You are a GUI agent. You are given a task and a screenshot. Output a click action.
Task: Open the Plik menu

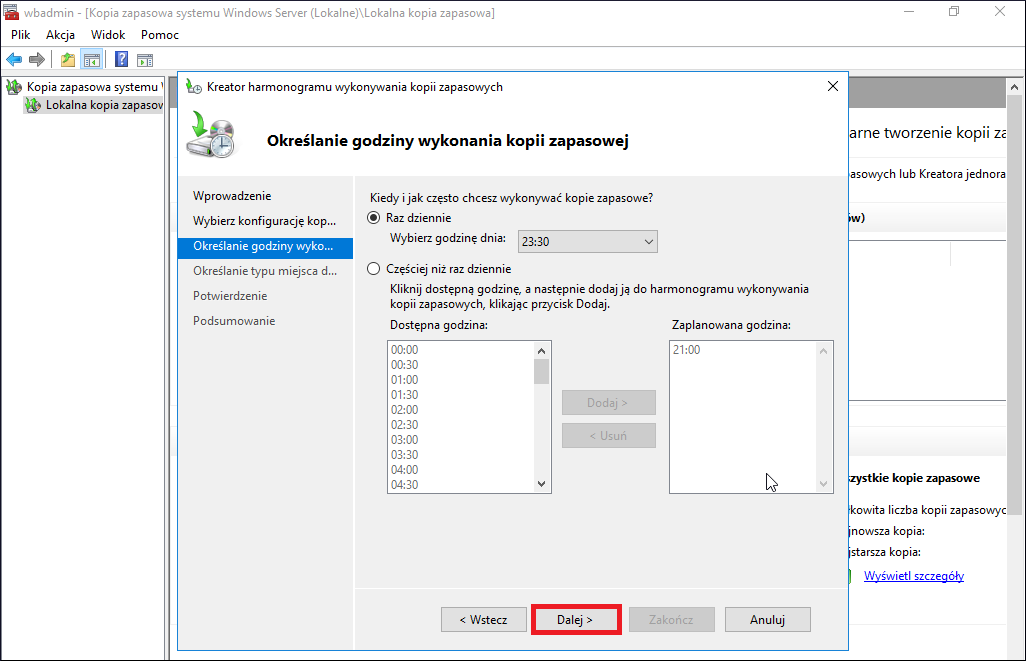click(x=20, y=35)
